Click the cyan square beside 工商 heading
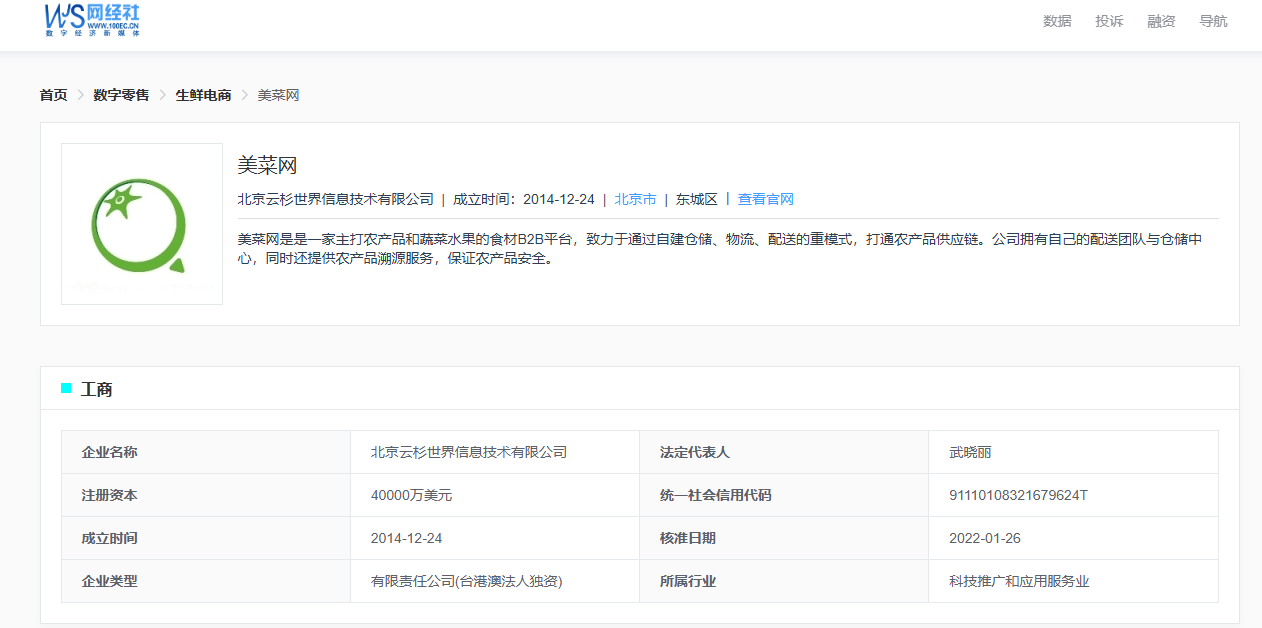Screen dimensions: 1262x628 66,388
